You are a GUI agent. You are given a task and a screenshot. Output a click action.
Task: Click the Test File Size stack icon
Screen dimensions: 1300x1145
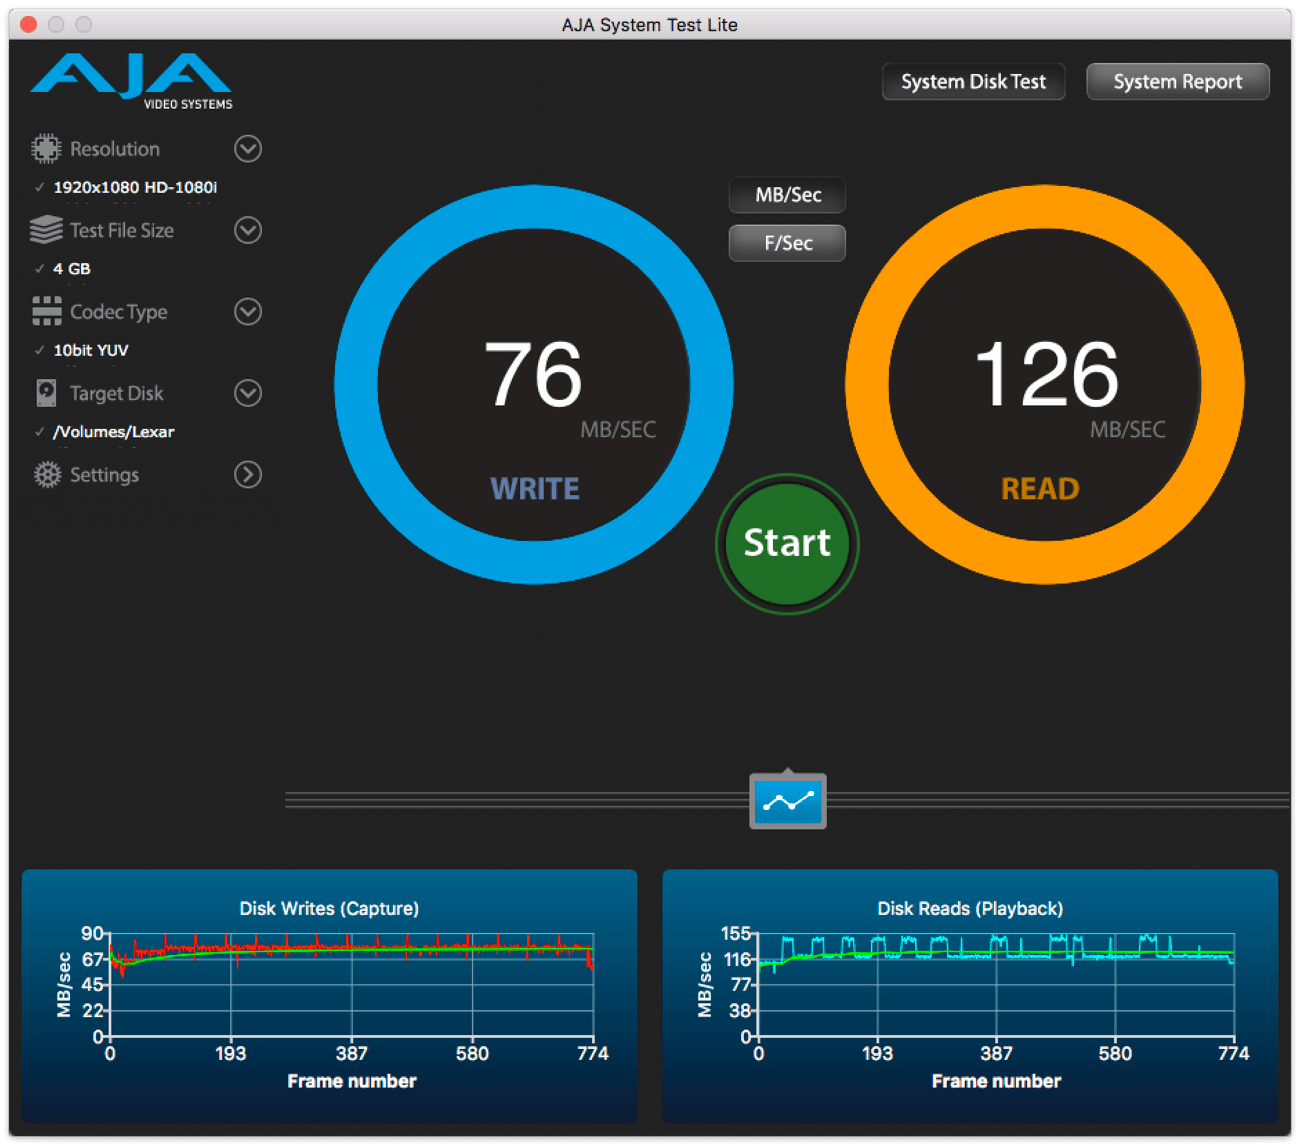(46, 230)
